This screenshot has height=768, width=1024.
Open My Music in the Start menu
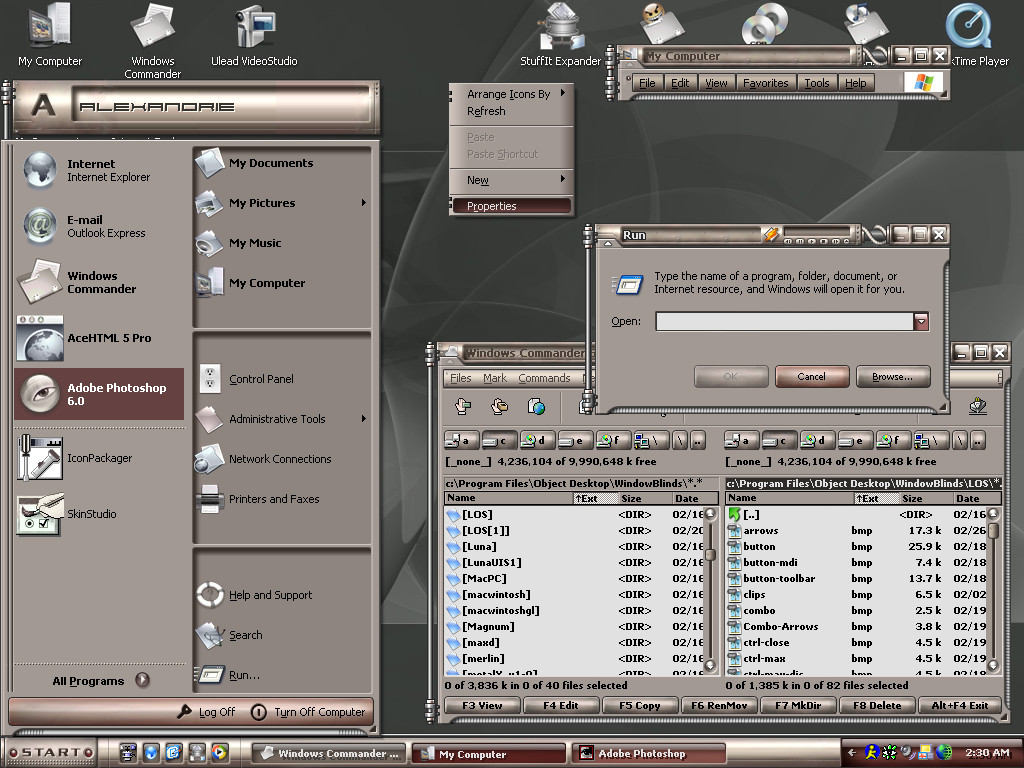(x=281, y=243)
